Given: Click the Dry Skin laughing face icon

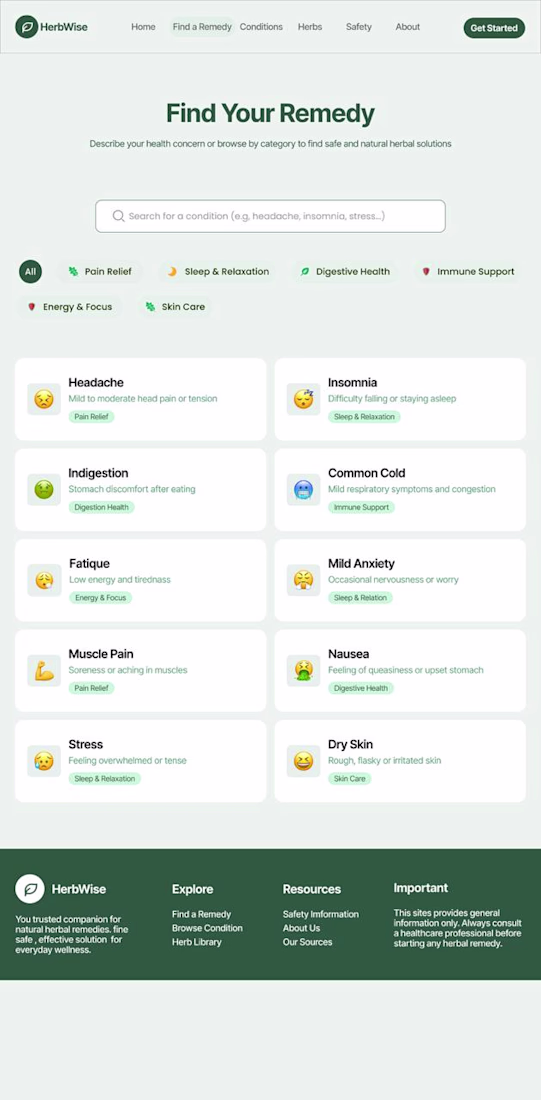Looking at the screenshot, I should 304,761.
